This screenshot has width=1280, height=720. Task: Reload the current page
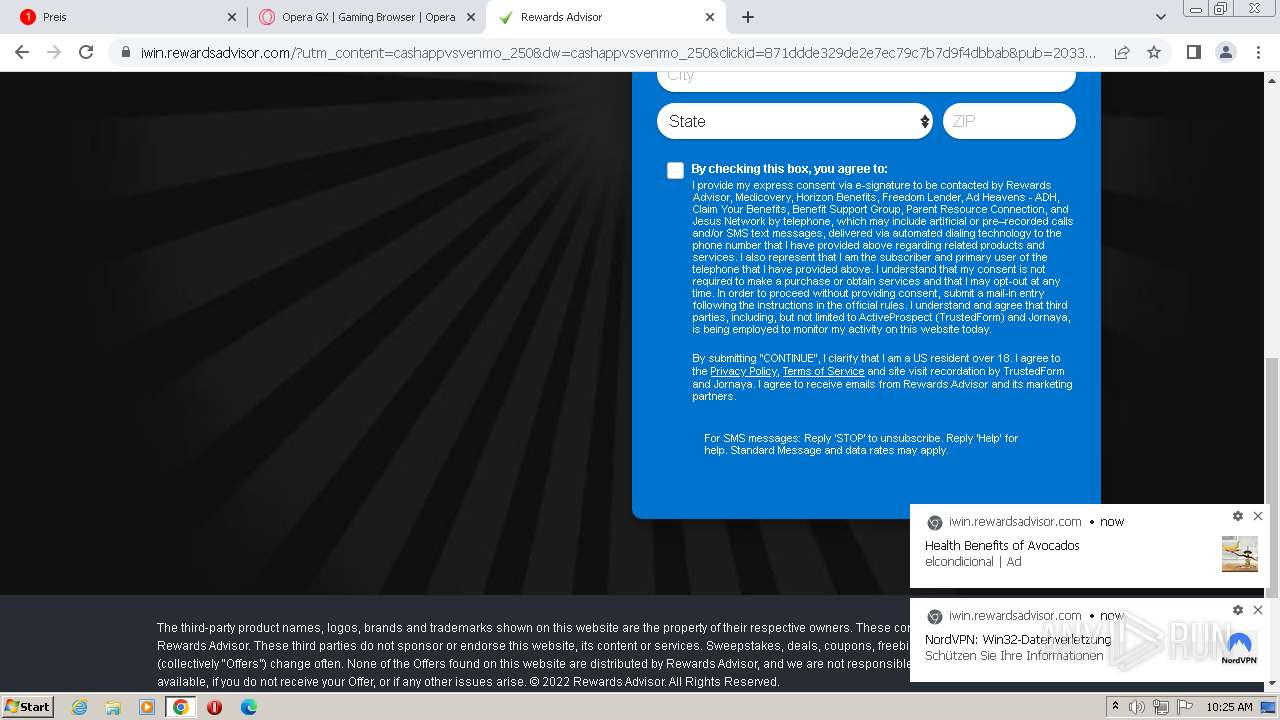coord(86,52)
